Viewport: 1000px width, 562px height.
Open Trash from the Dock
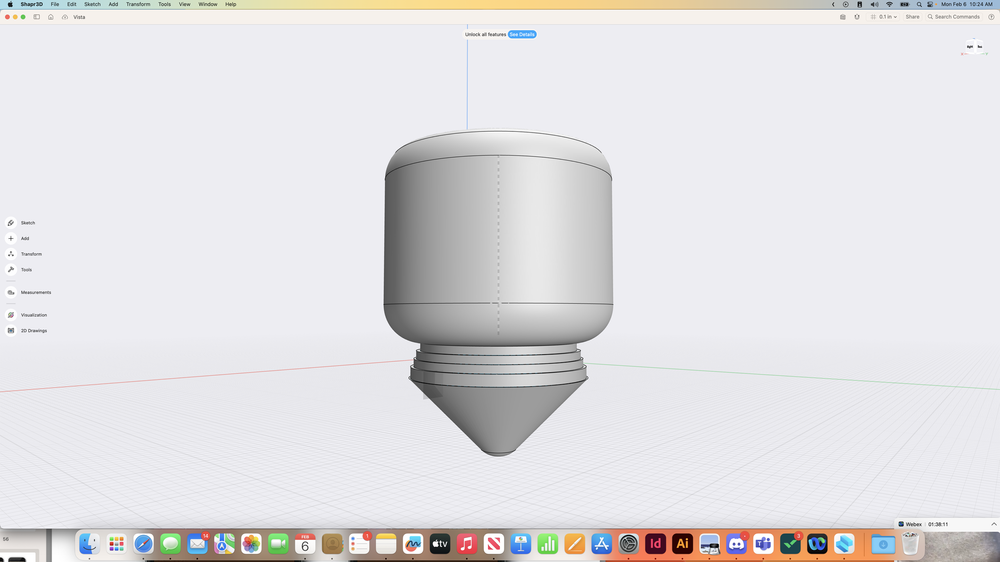pos(910,544)
